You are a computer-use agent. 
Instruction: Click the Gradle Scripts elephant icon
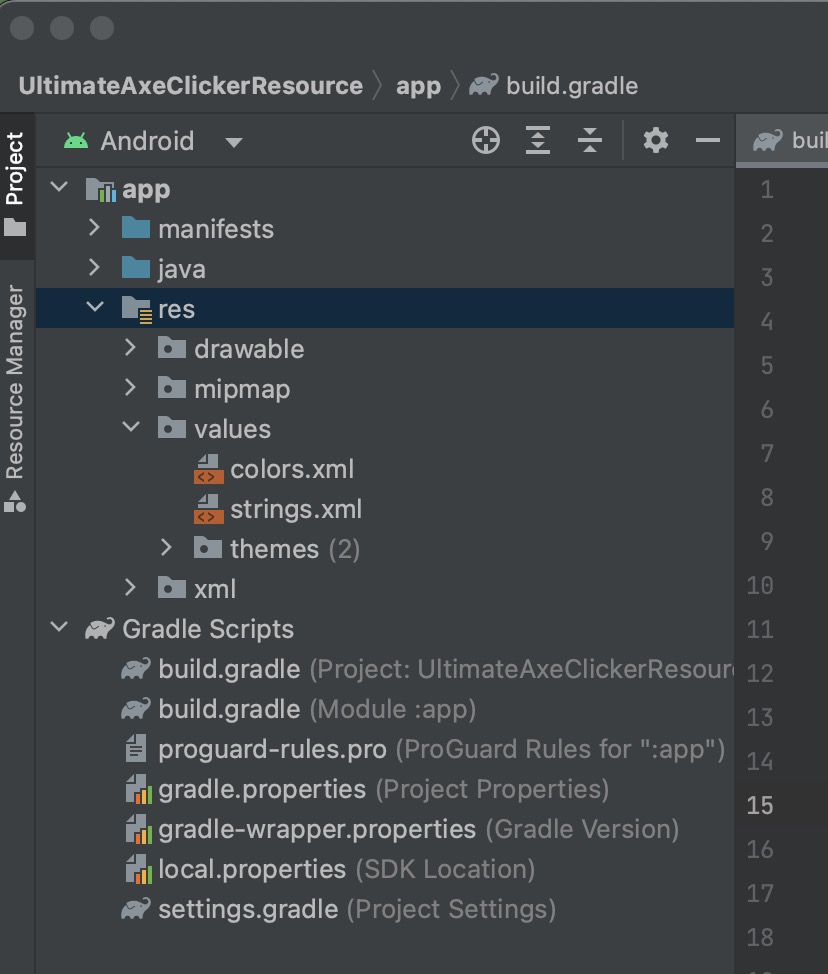click(100, 629)
